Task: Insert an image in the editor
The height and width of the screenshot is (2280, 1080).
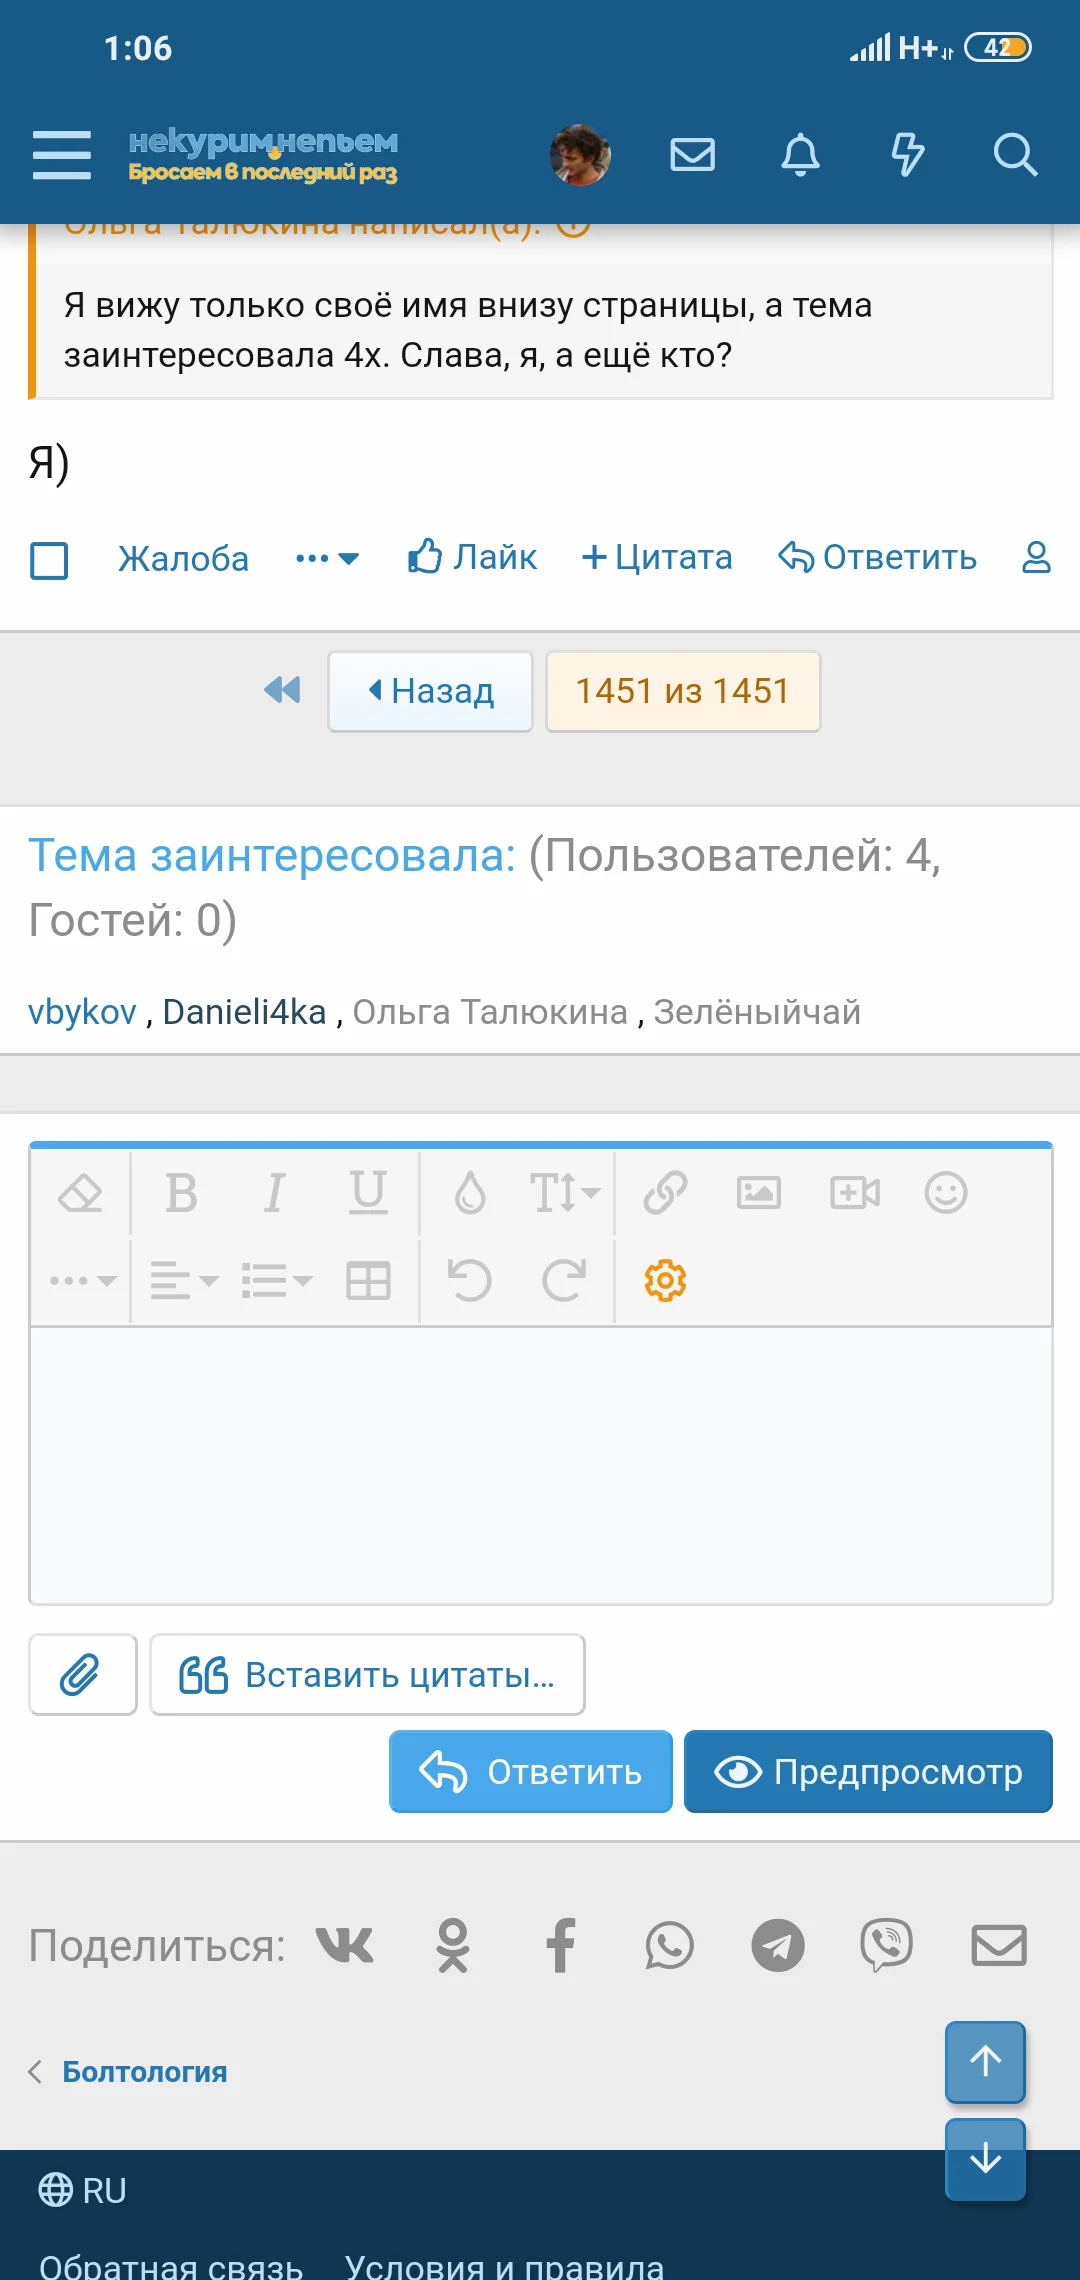Action: click(759, 1192)
